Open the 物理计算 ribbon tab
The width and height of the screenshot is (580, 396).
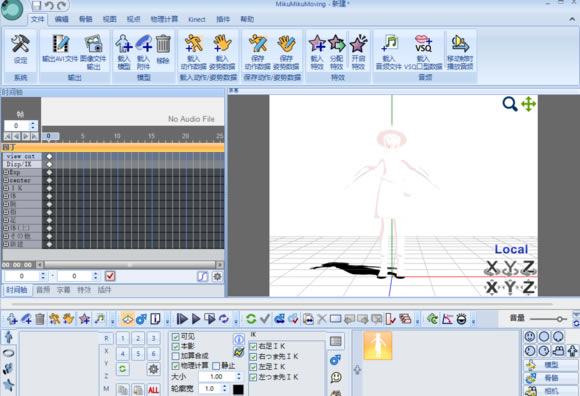click(164, 19)
